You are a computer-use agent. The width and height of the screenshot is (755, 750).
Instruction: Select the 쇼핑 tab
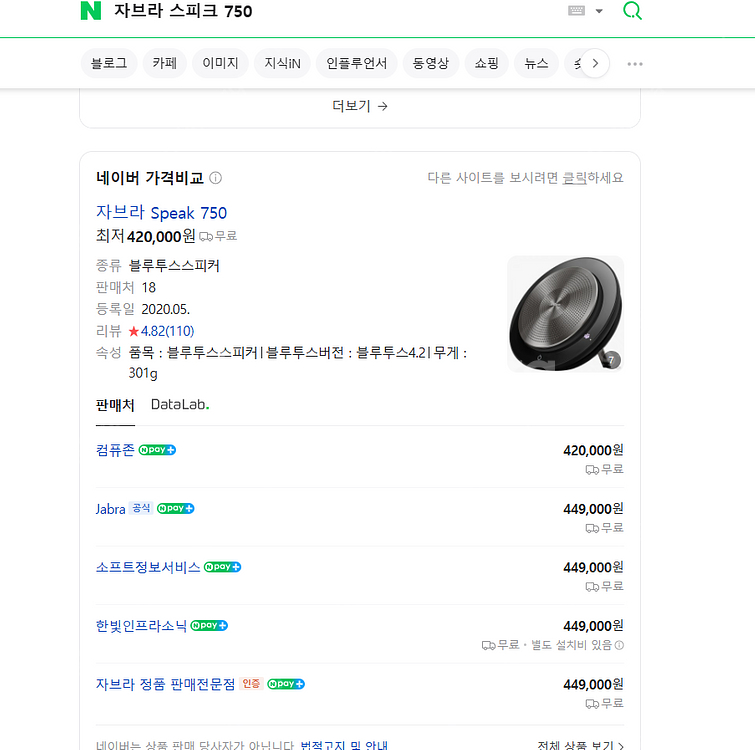pos(486,63)
